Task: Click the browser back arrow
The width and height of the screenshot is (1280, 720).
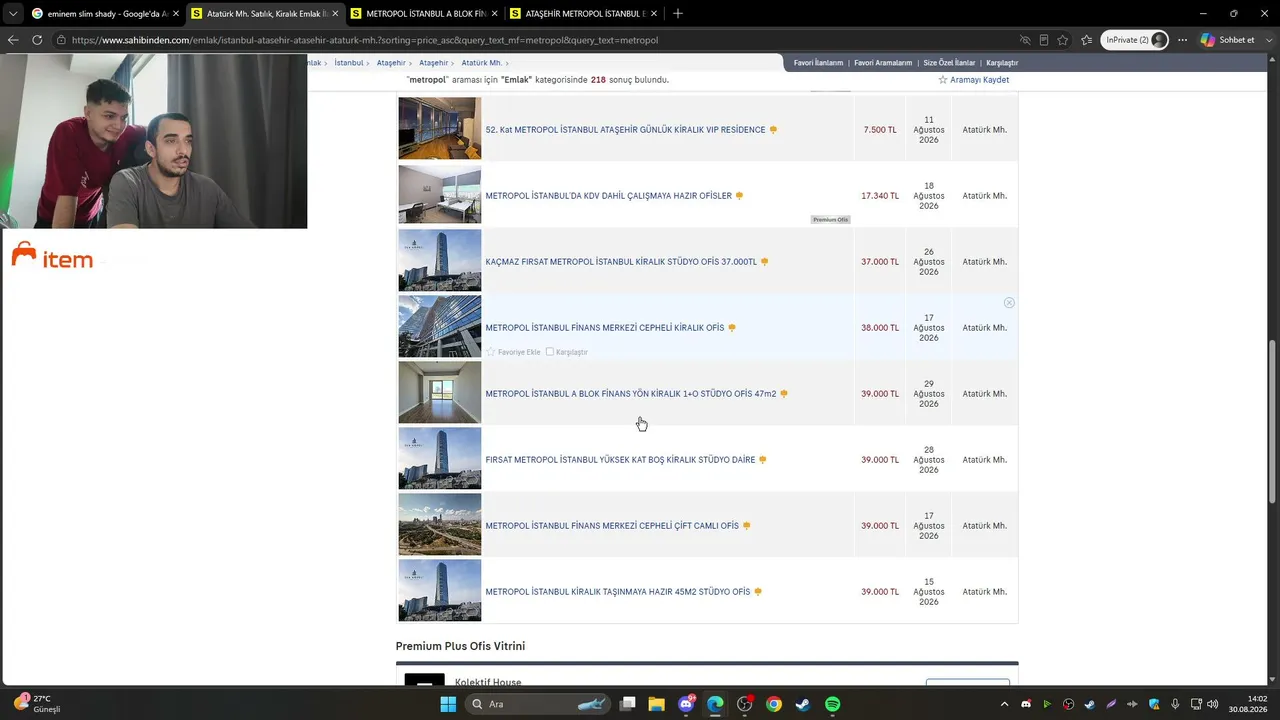Action: pyautogui.click(x=13, y=40)
